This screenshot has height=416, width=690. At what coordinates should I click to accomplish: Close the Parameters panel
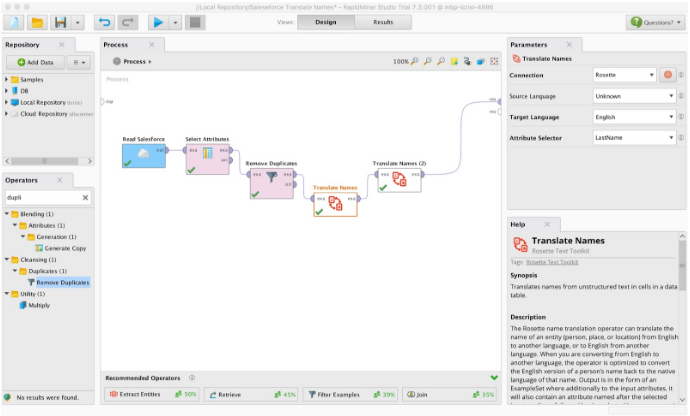tap(569, 44)
